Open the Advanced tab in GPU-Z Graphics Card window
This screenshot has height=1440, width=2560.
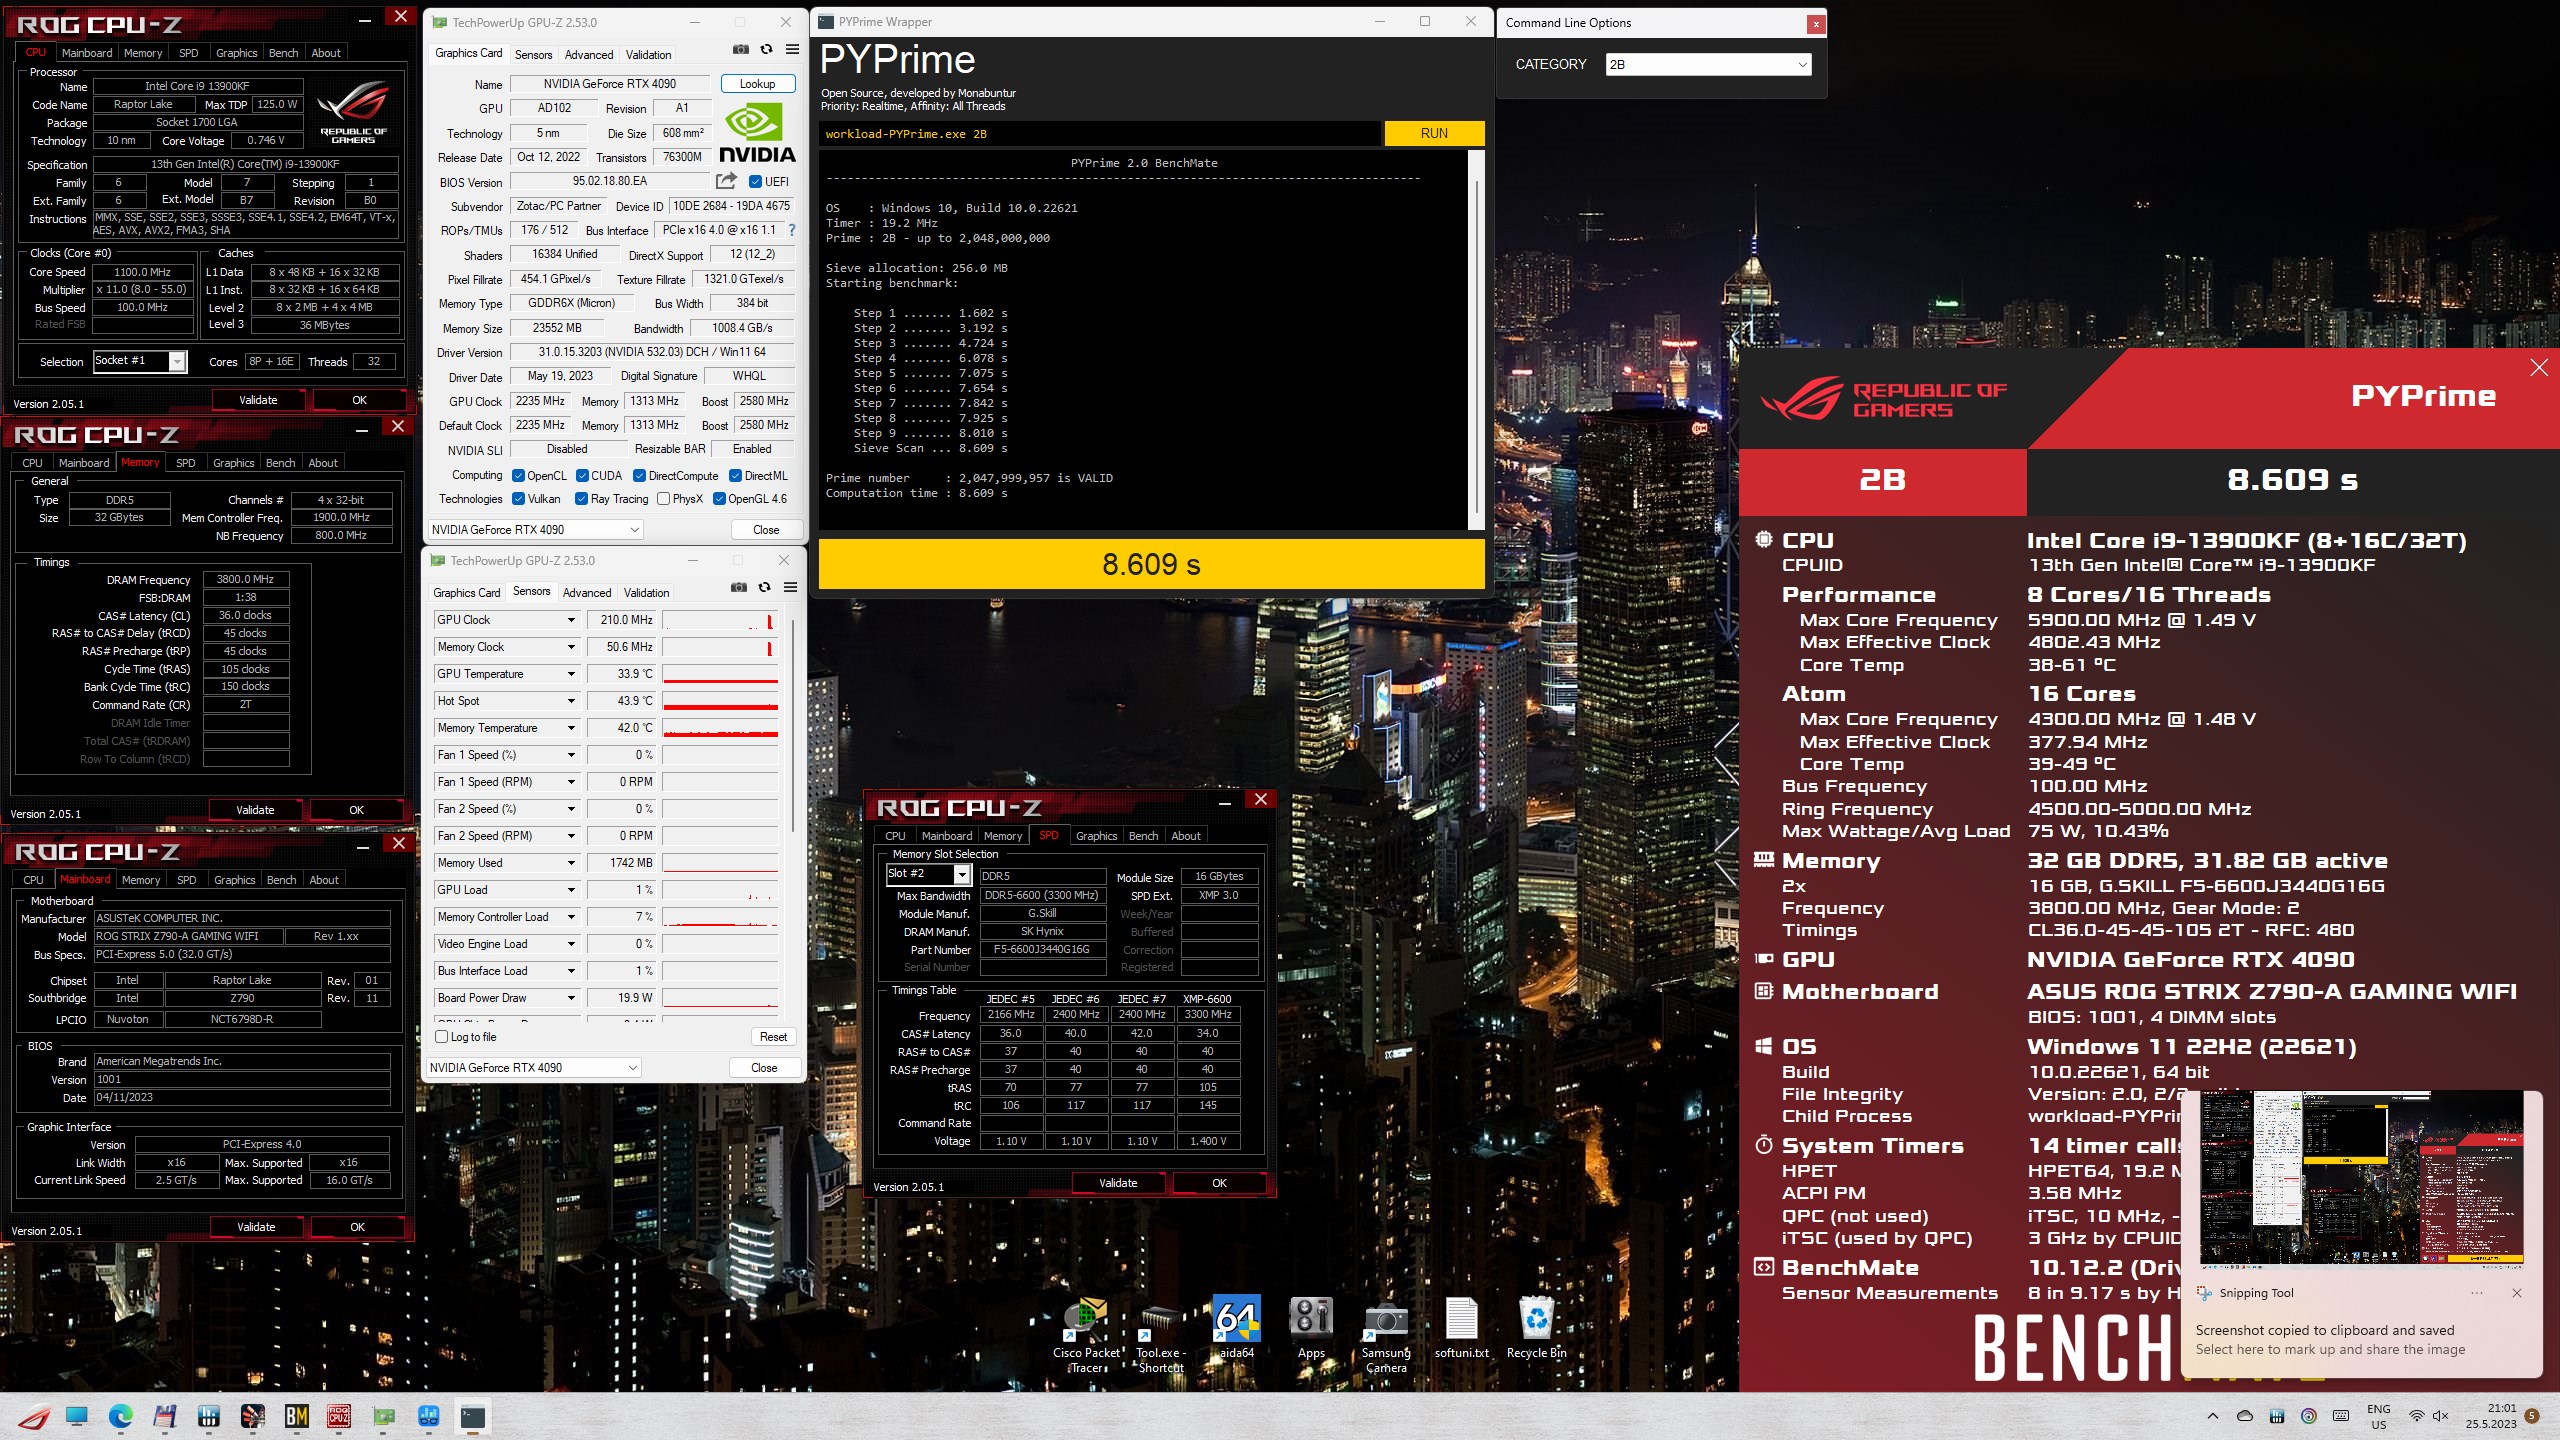click(x=589, y=55)
